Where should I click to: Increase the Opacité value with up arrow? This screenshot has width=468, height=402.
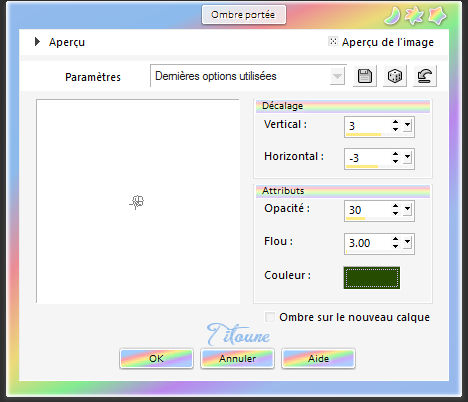point(395,206)
